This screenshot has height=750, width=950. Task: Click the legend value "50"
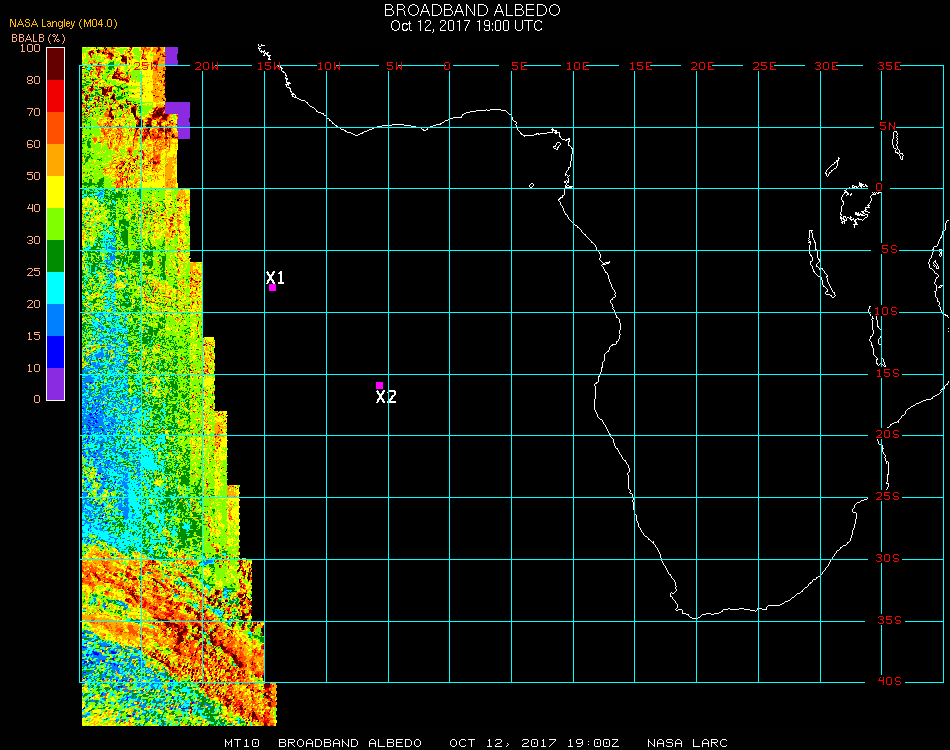click(x=33, y=176)
